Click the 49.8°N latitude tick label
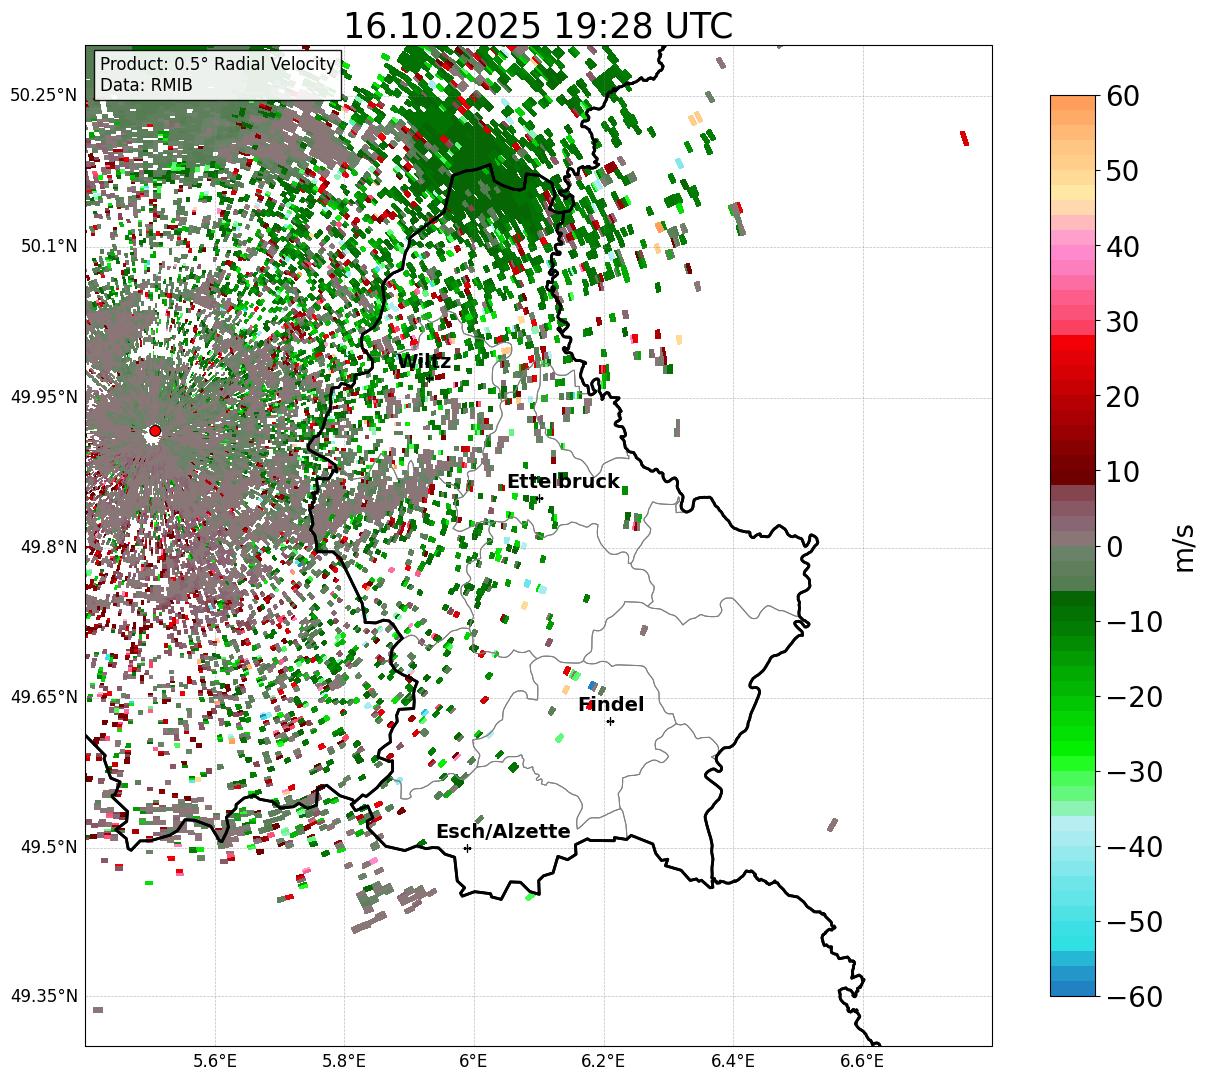Viewport: 1207px width, 1081px height. 48,547
